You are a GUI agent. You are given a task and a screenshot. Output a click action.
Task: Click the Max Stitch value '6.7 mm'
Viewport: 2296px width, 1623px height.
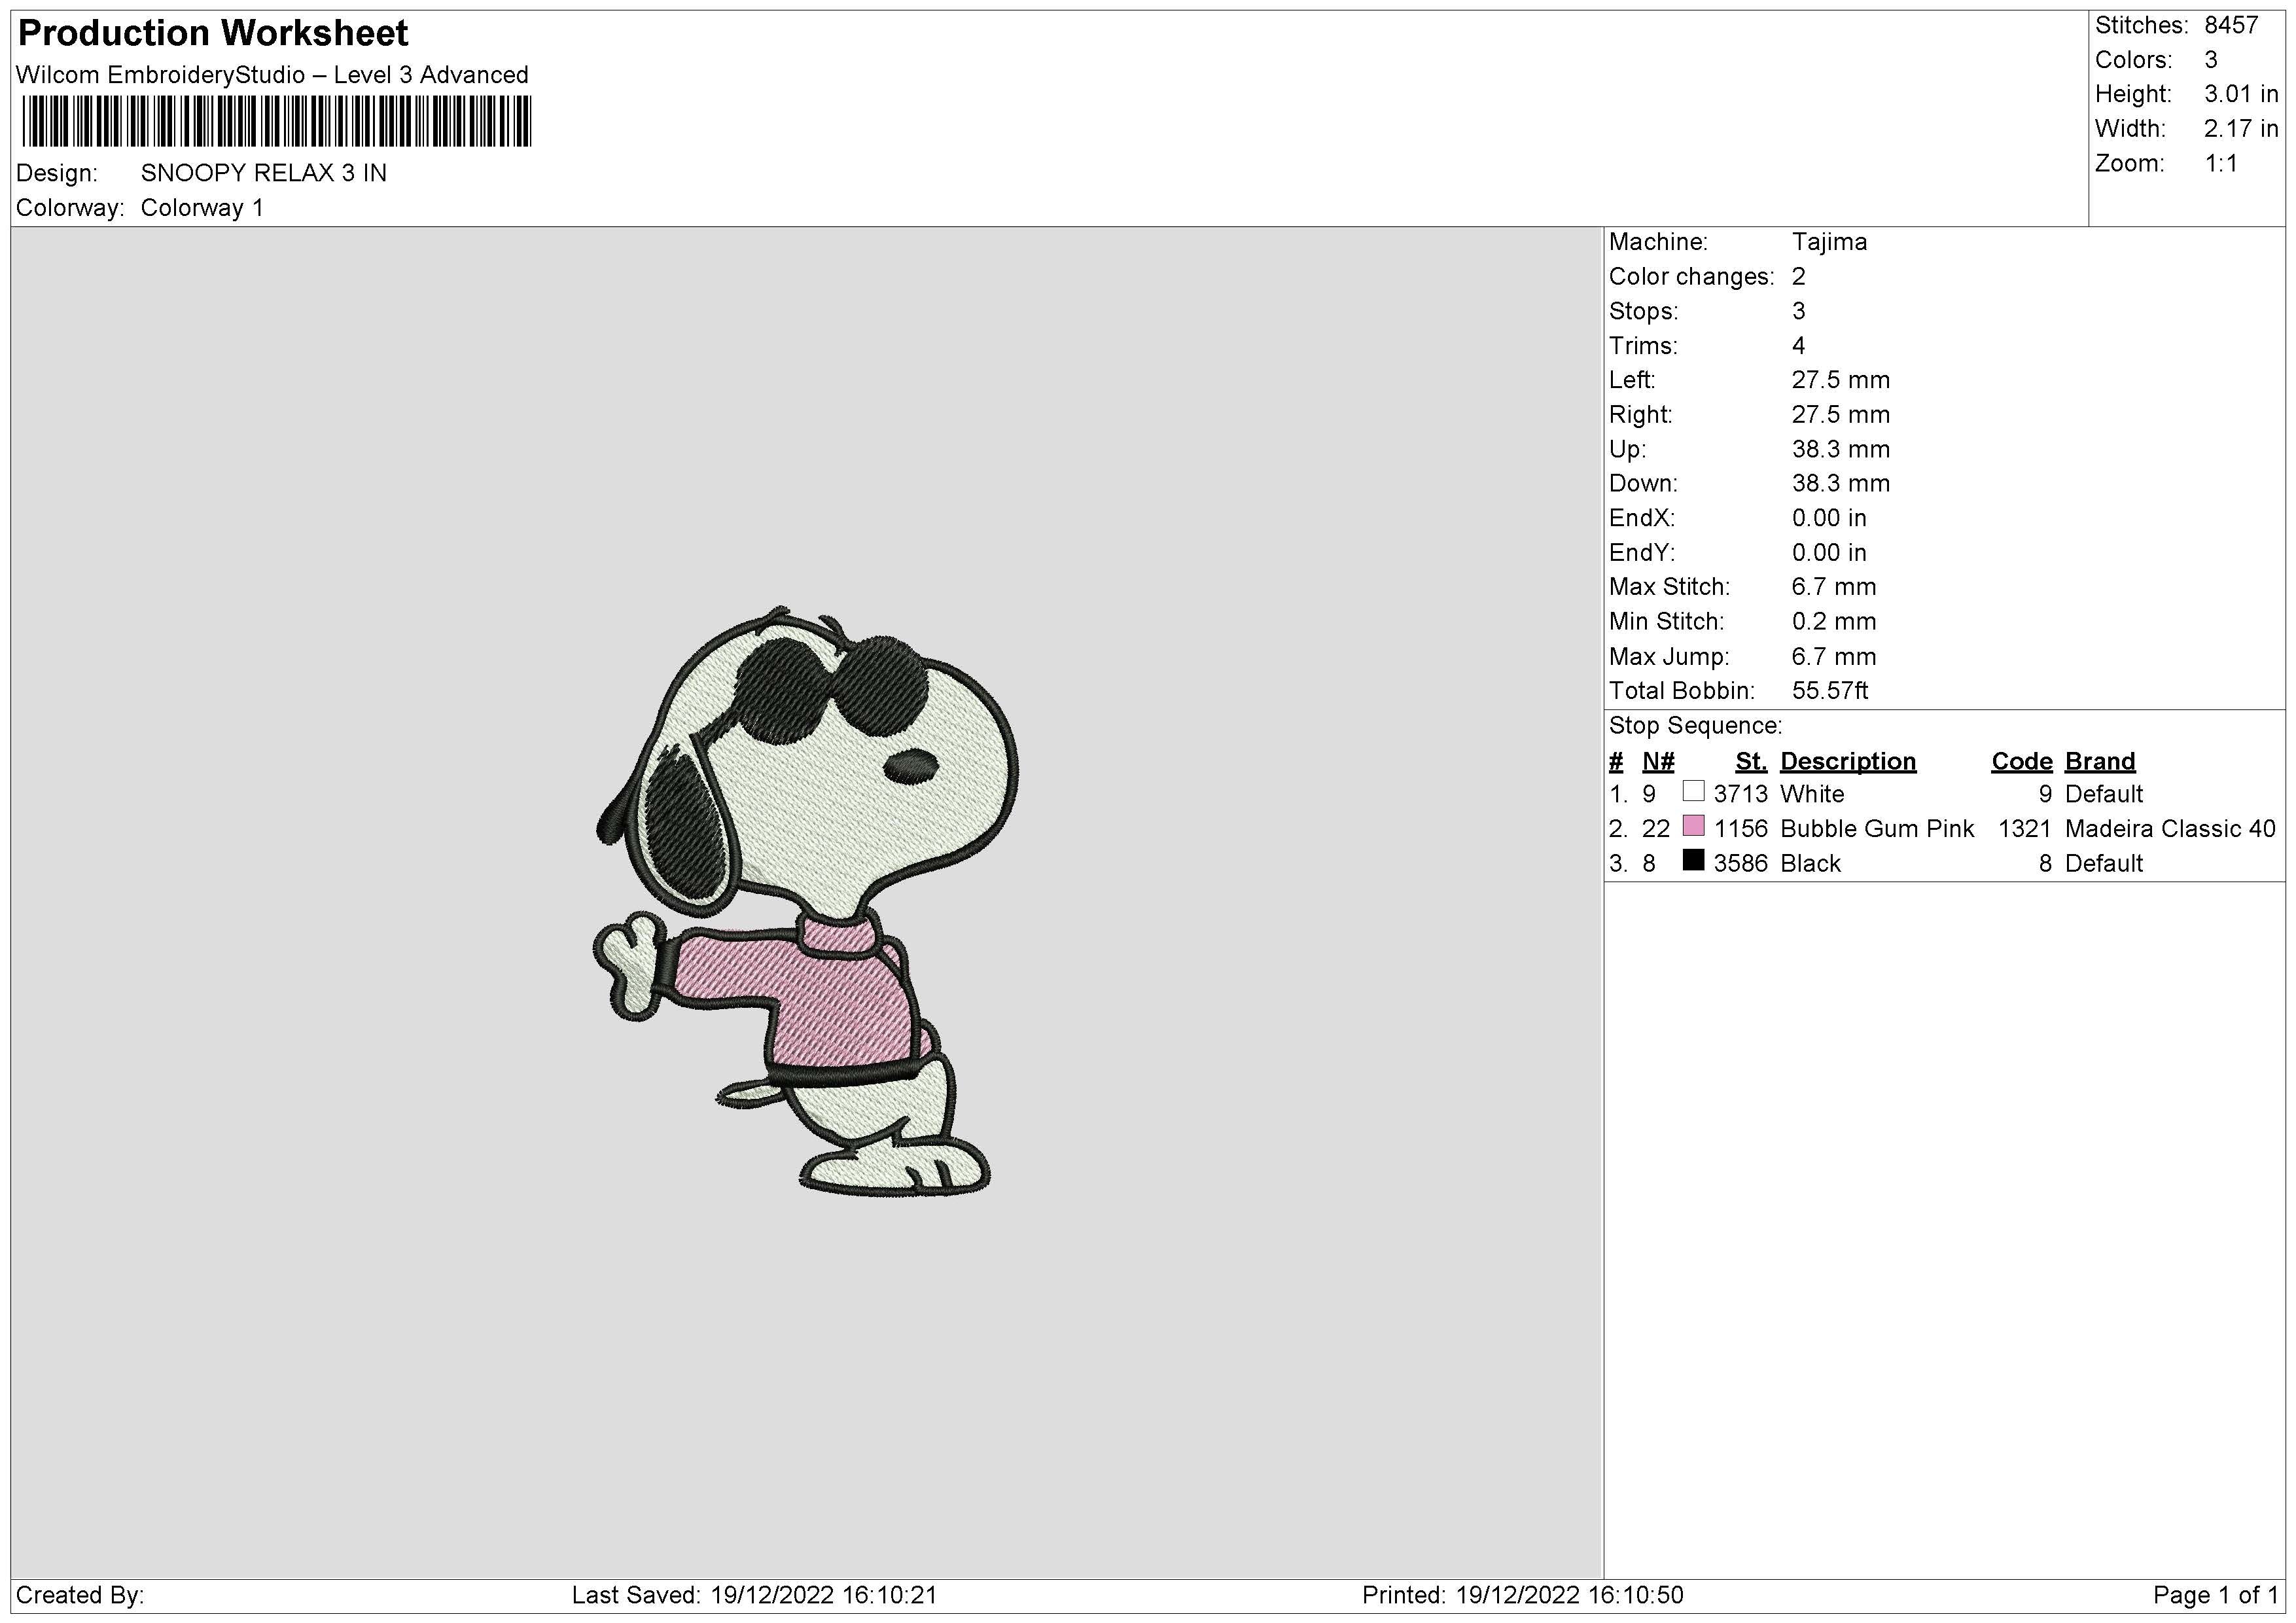(1834, 587)
